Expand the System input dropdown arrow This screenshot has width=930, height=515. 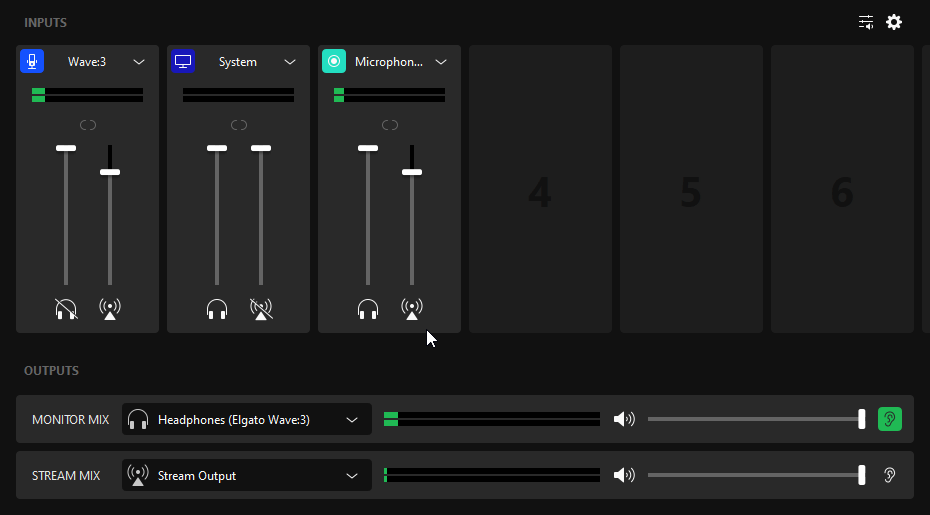point(290,62)
